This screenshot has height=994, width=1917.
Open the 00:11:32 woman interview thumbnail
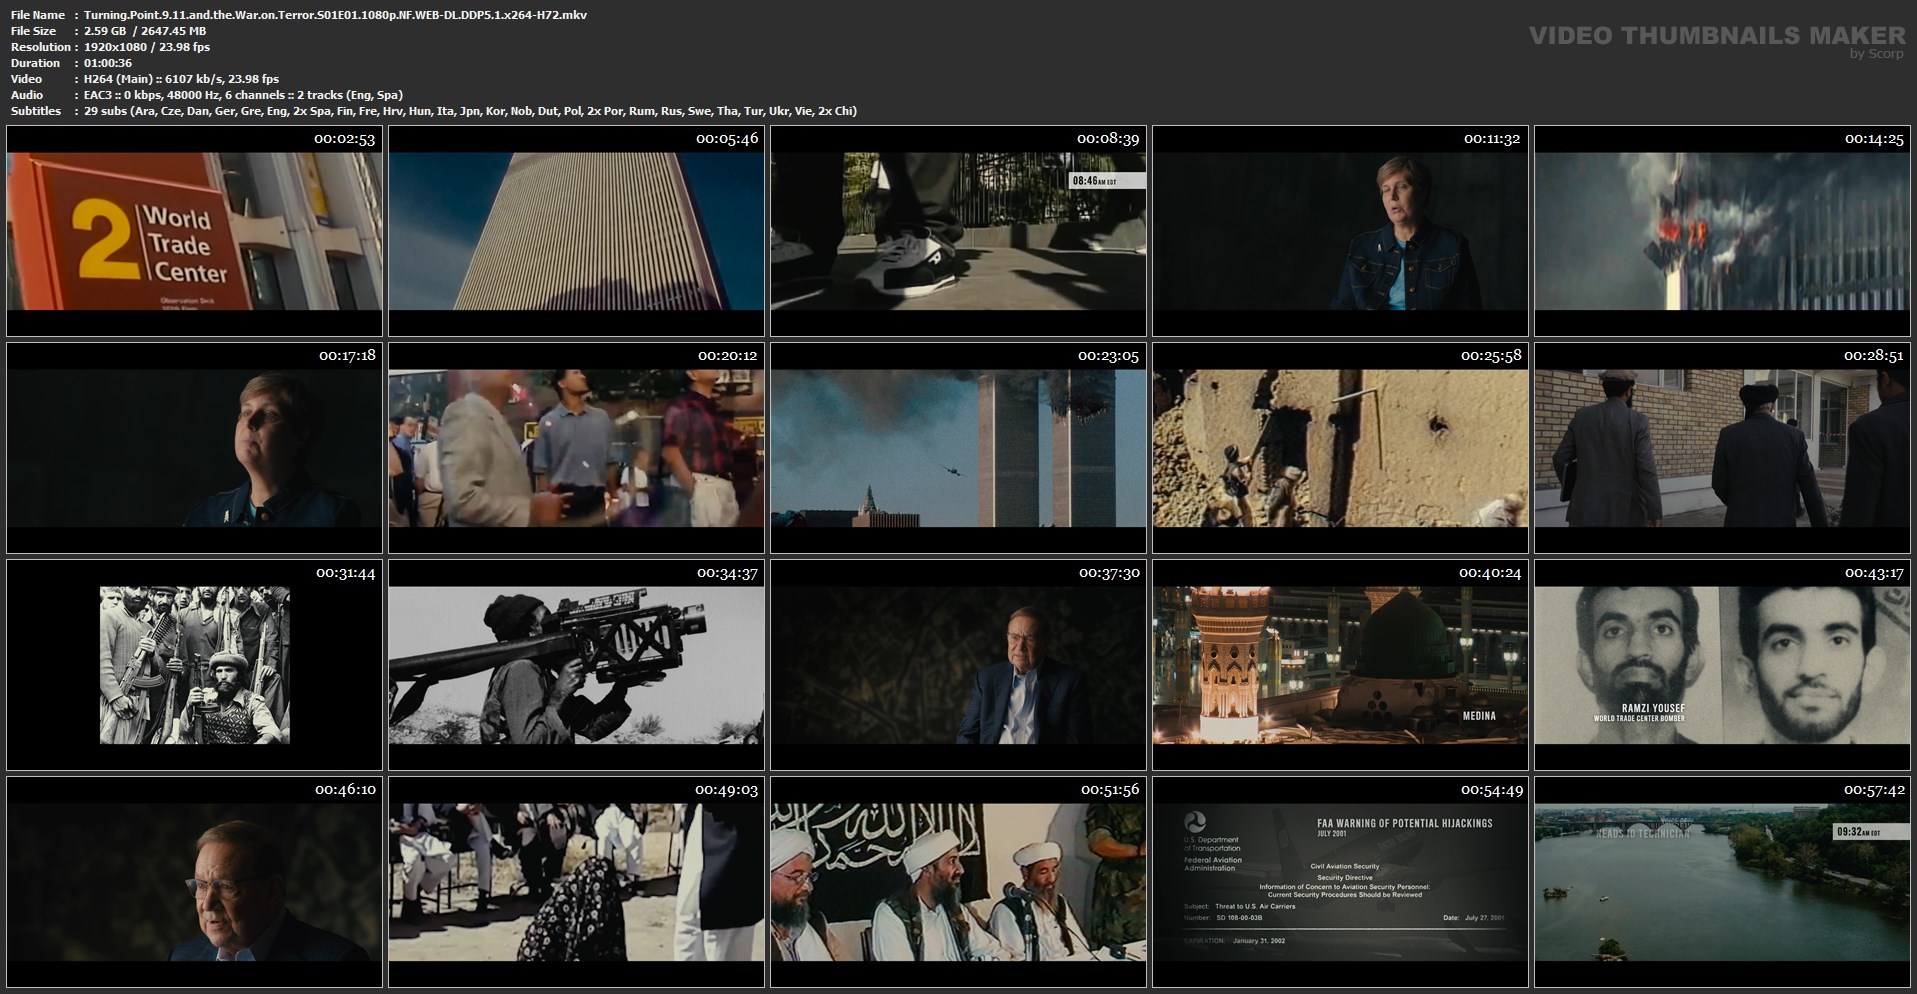[1340, 231]
